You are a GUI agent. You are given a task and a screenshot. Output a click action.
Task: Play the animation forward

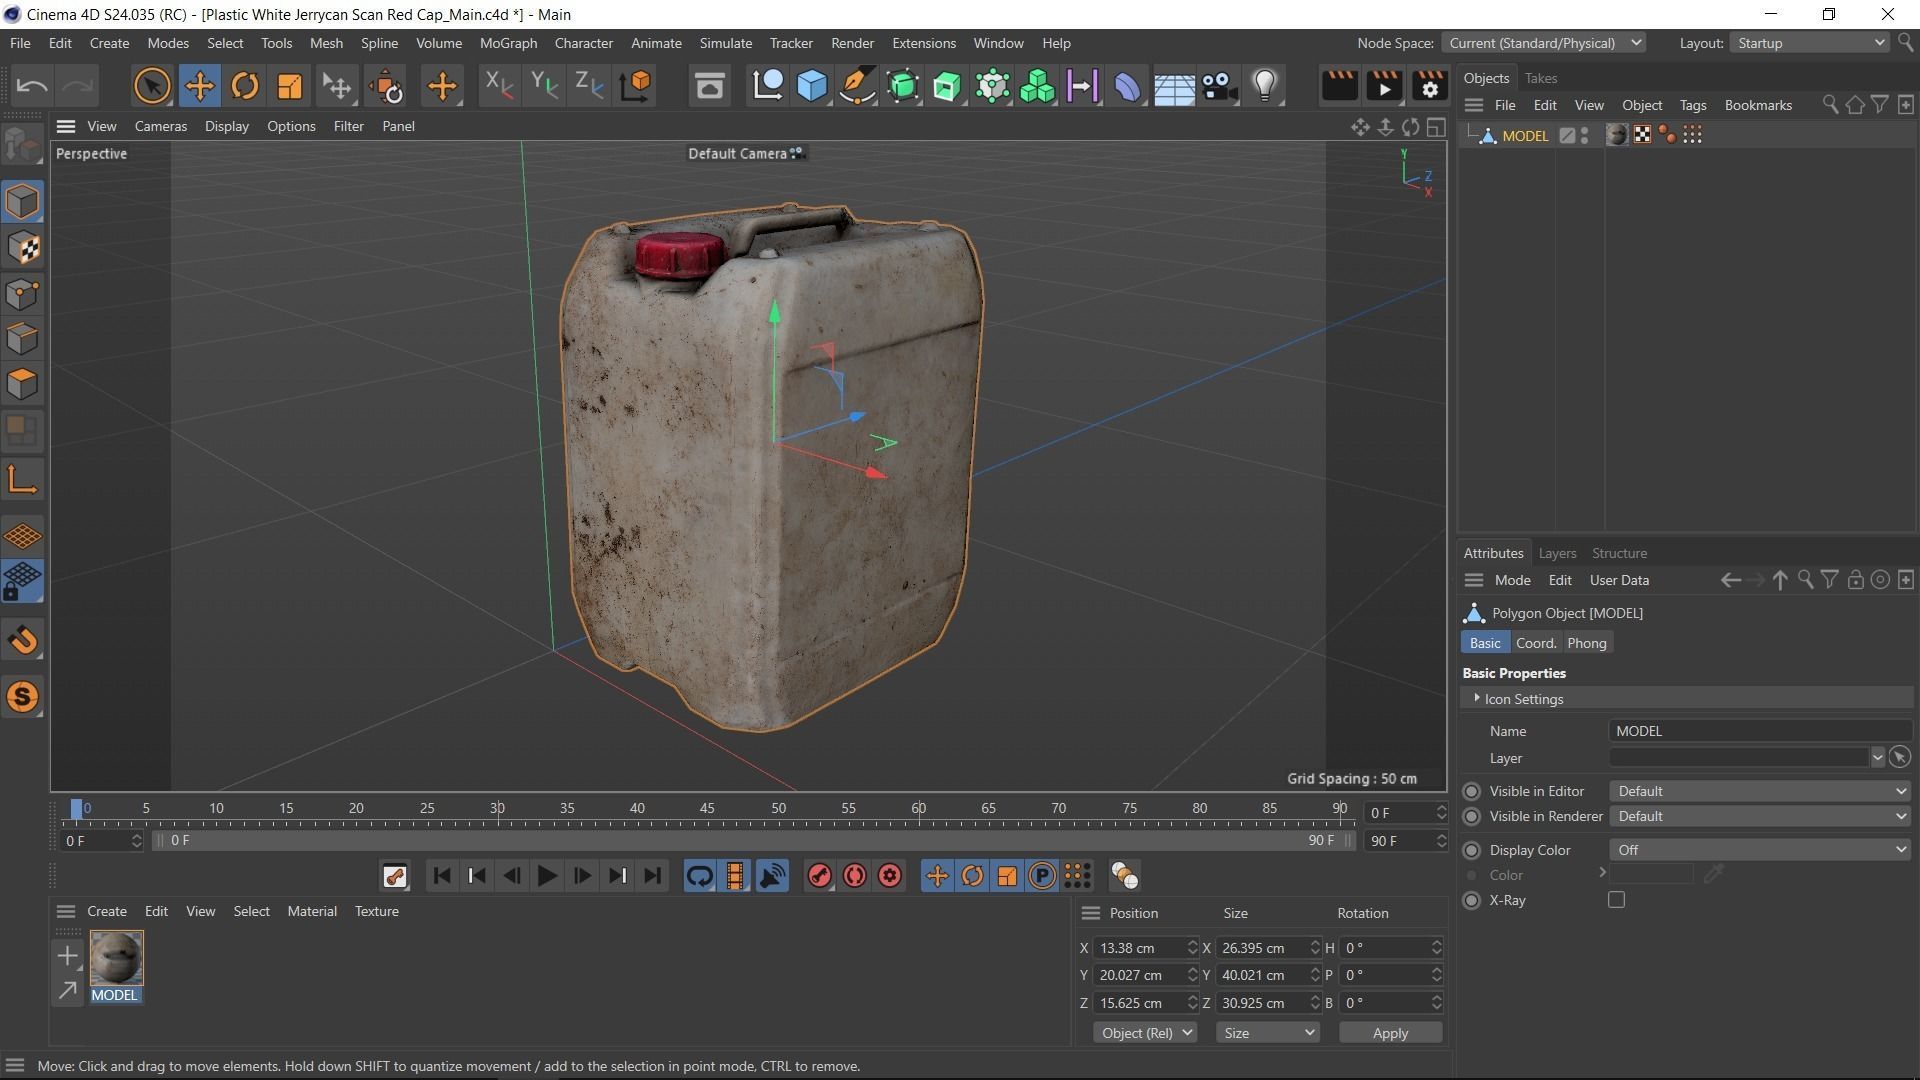(547, 877)
